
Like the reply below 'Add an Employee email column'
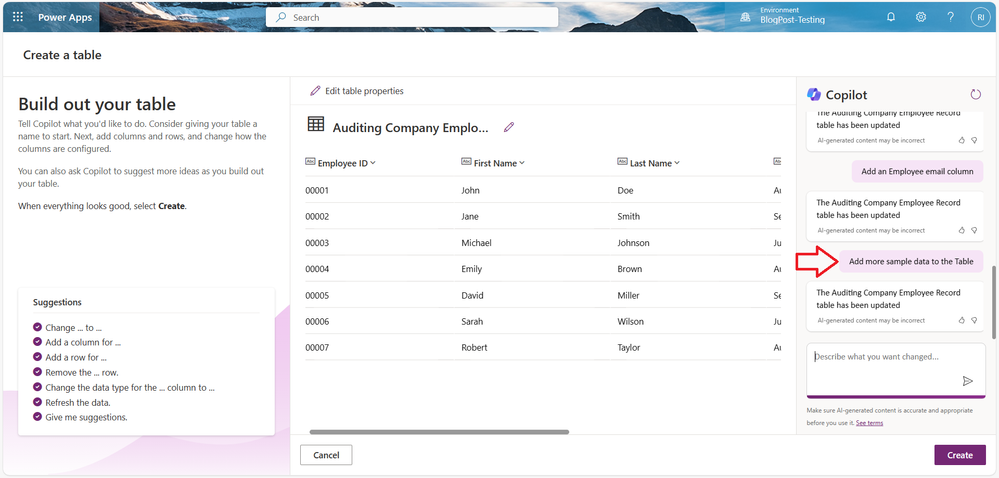[x=962, y=231]
